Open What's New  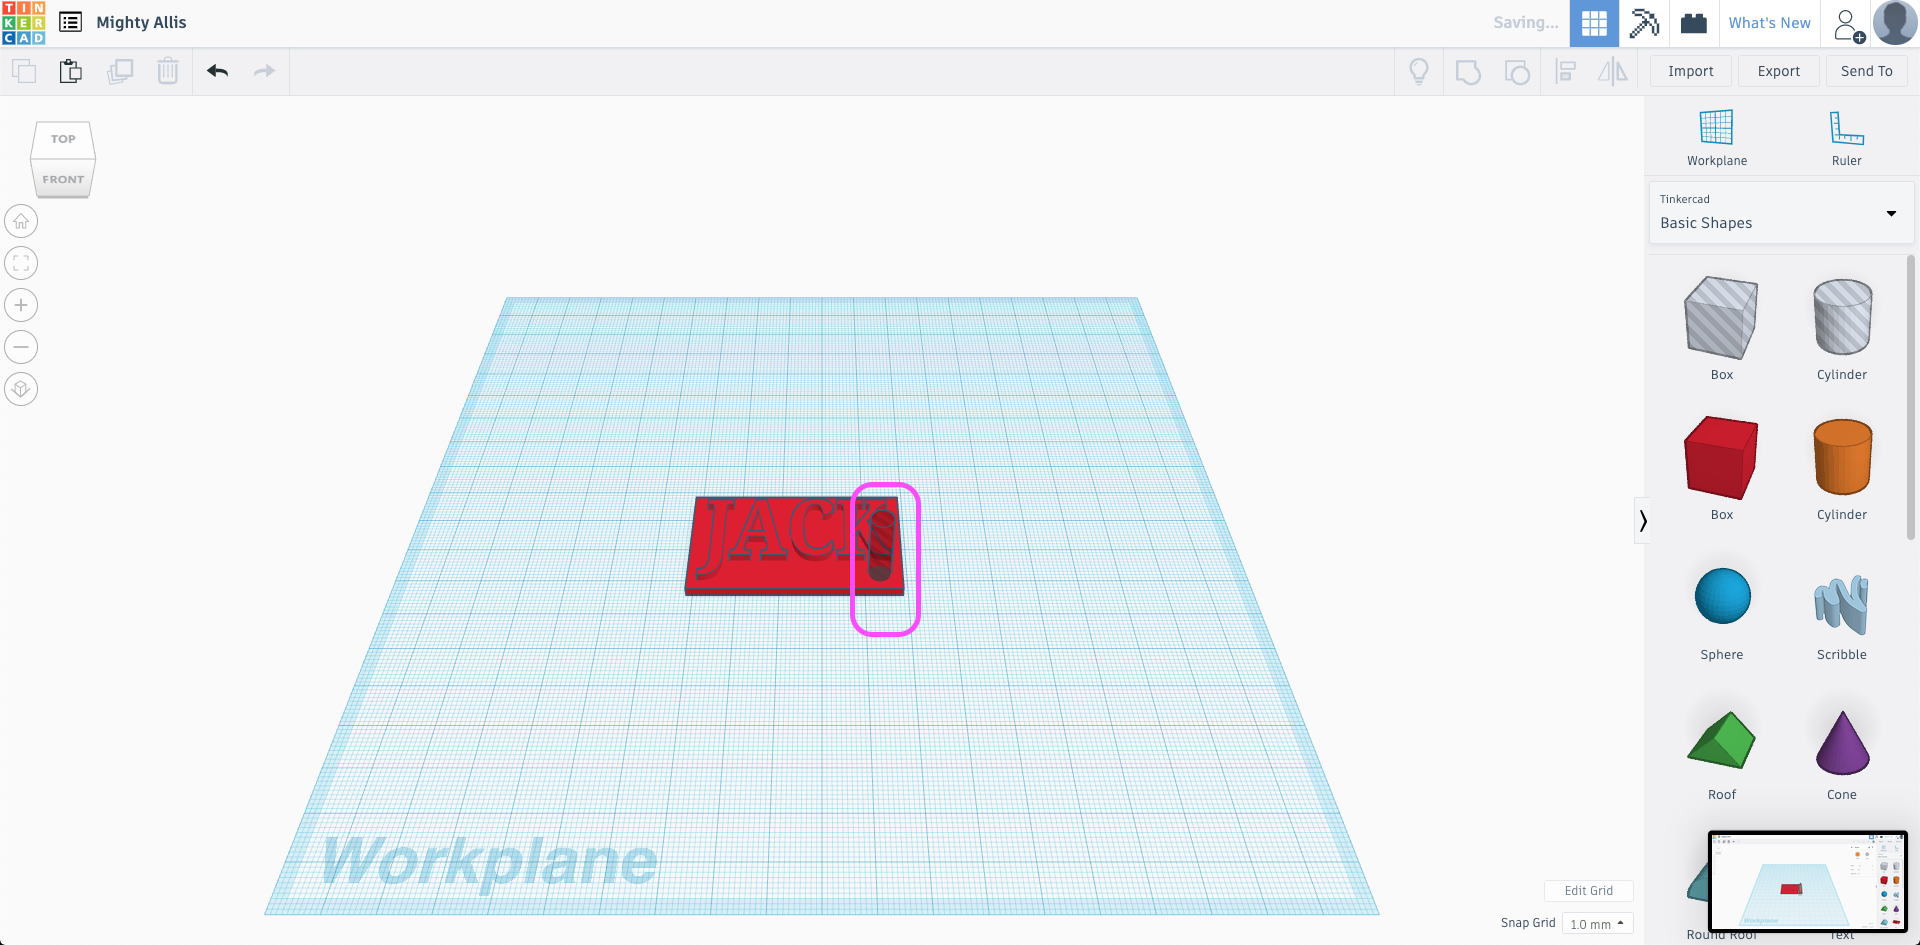coord(1769,22)
